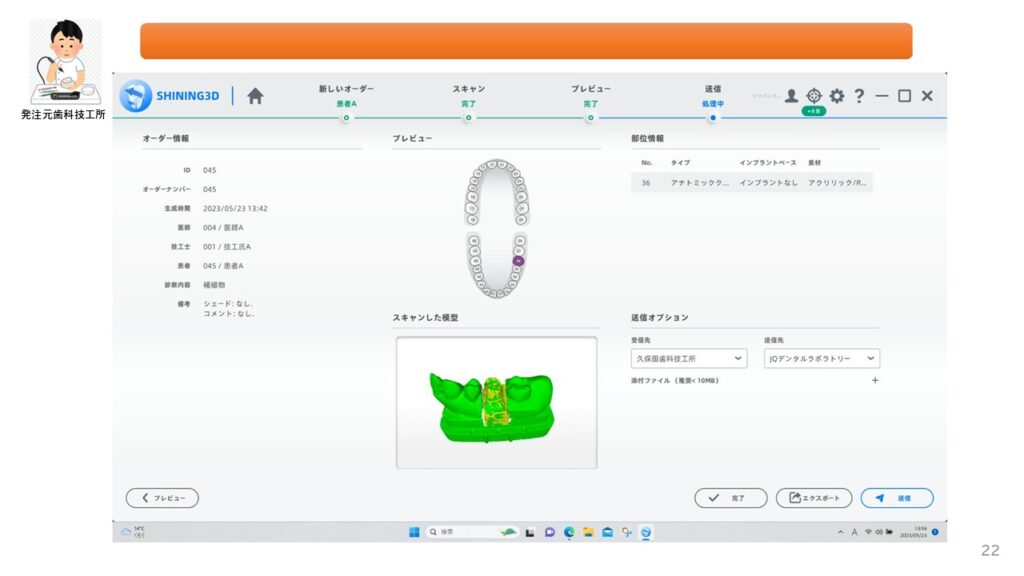The image size is (1024, 576).
Task: Open settings with the gear icon
Action: coord(837,96)
